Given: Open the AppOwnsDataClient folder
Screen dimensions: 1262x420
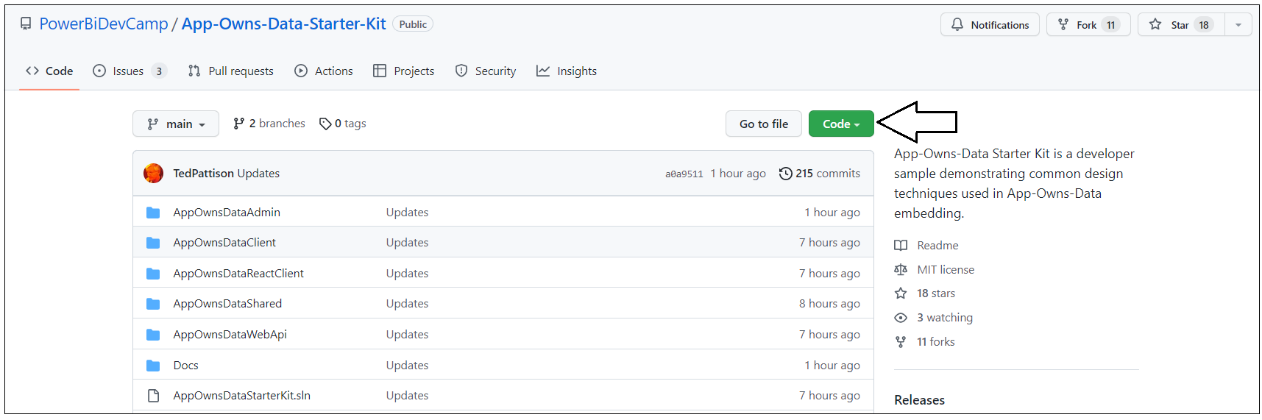Looking at the screenshot, I should pos(225,243).
